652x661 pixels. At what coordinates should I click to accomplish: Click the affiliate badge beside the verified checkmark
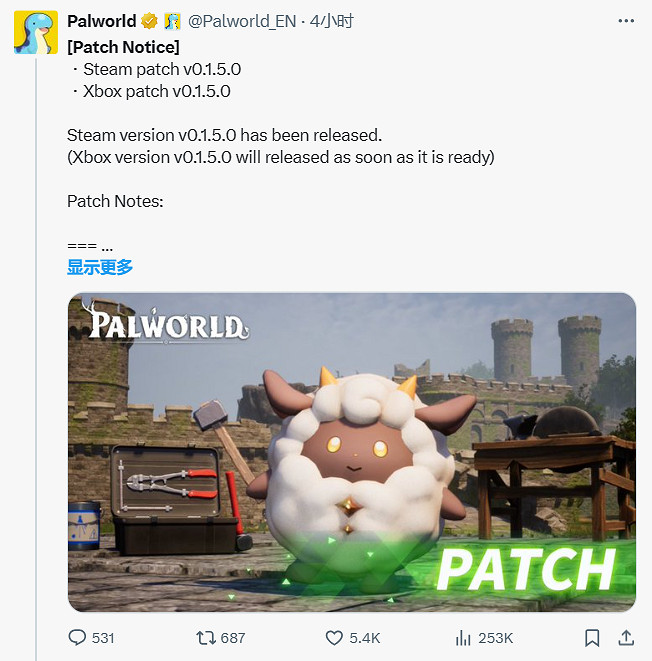tap(172, 21)
